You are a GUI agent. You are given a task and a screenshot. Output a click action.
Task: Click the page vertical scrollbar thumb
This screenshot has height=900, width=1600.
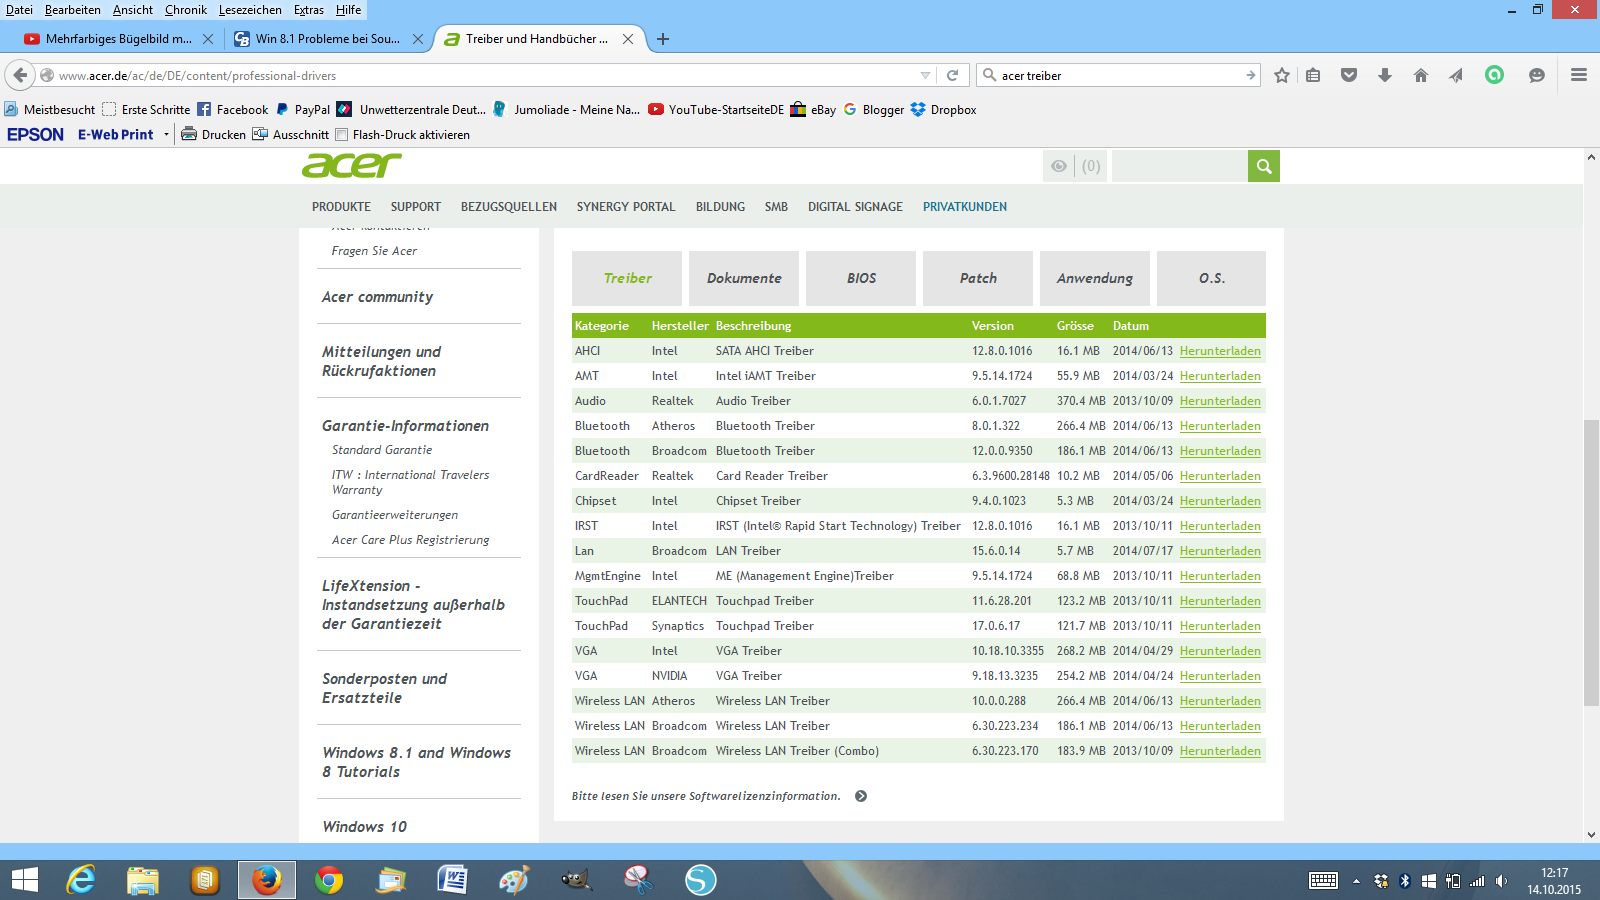click(1591, 563)
